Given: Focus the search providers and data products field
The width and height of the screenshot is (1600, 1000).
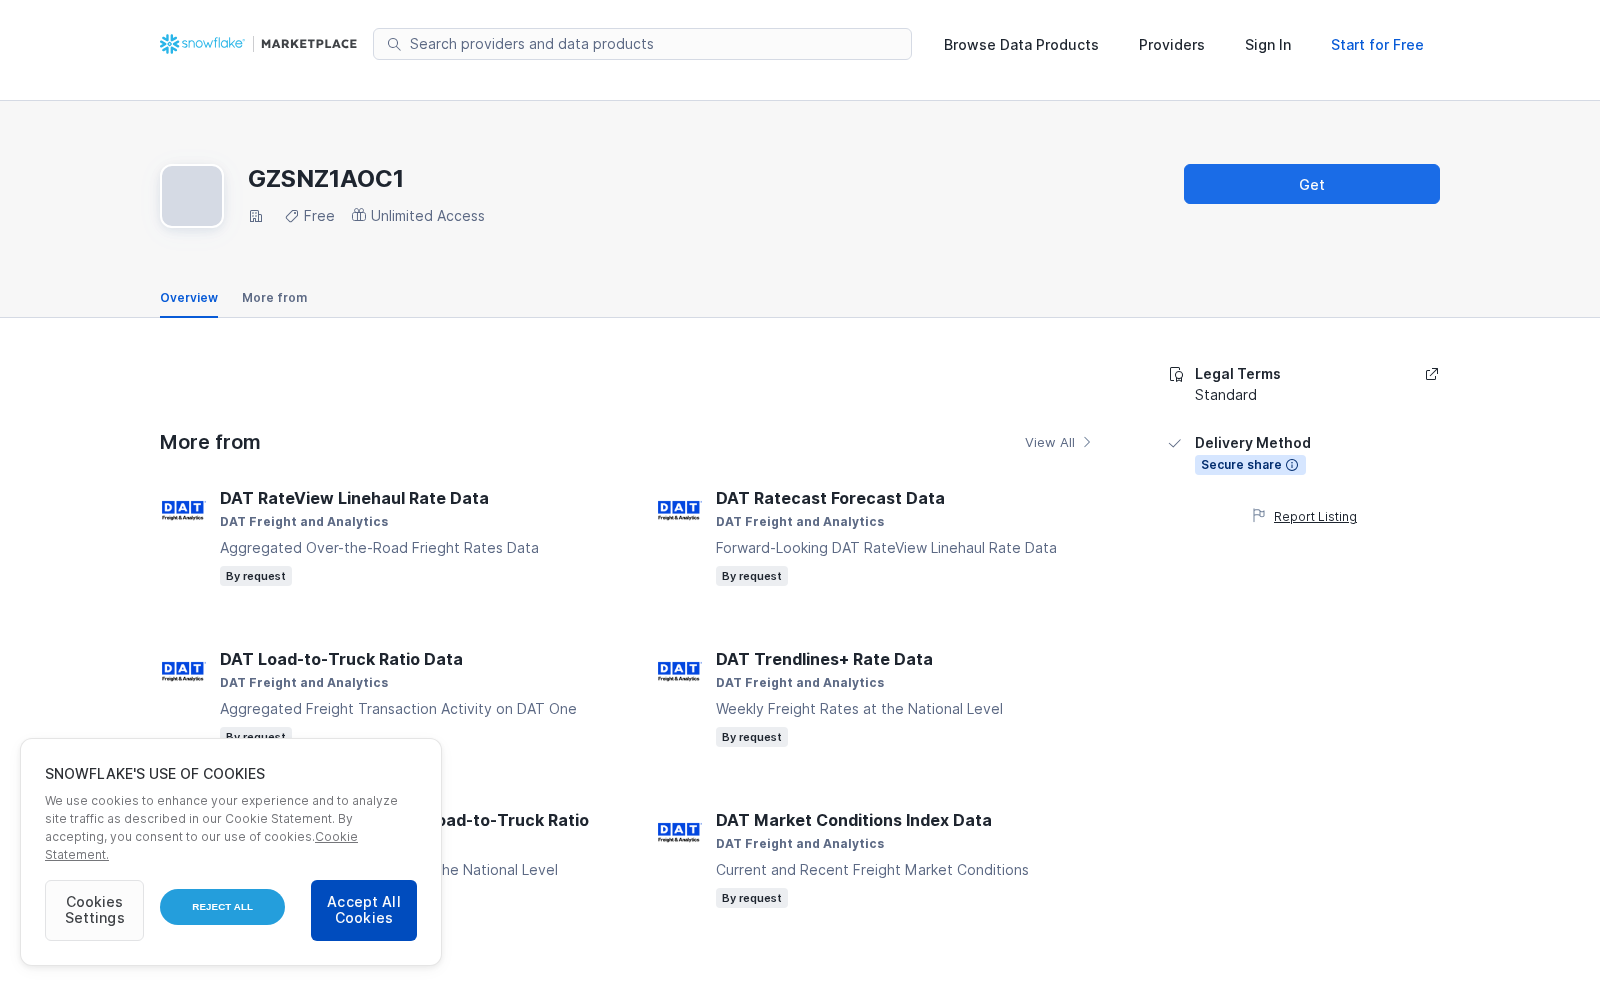Looking at the screenshot, I should click(642, 44).
